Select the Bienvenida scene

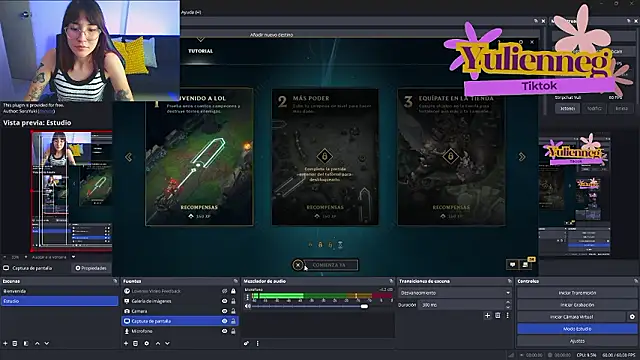pyautogui.click(x=60, y=291)
